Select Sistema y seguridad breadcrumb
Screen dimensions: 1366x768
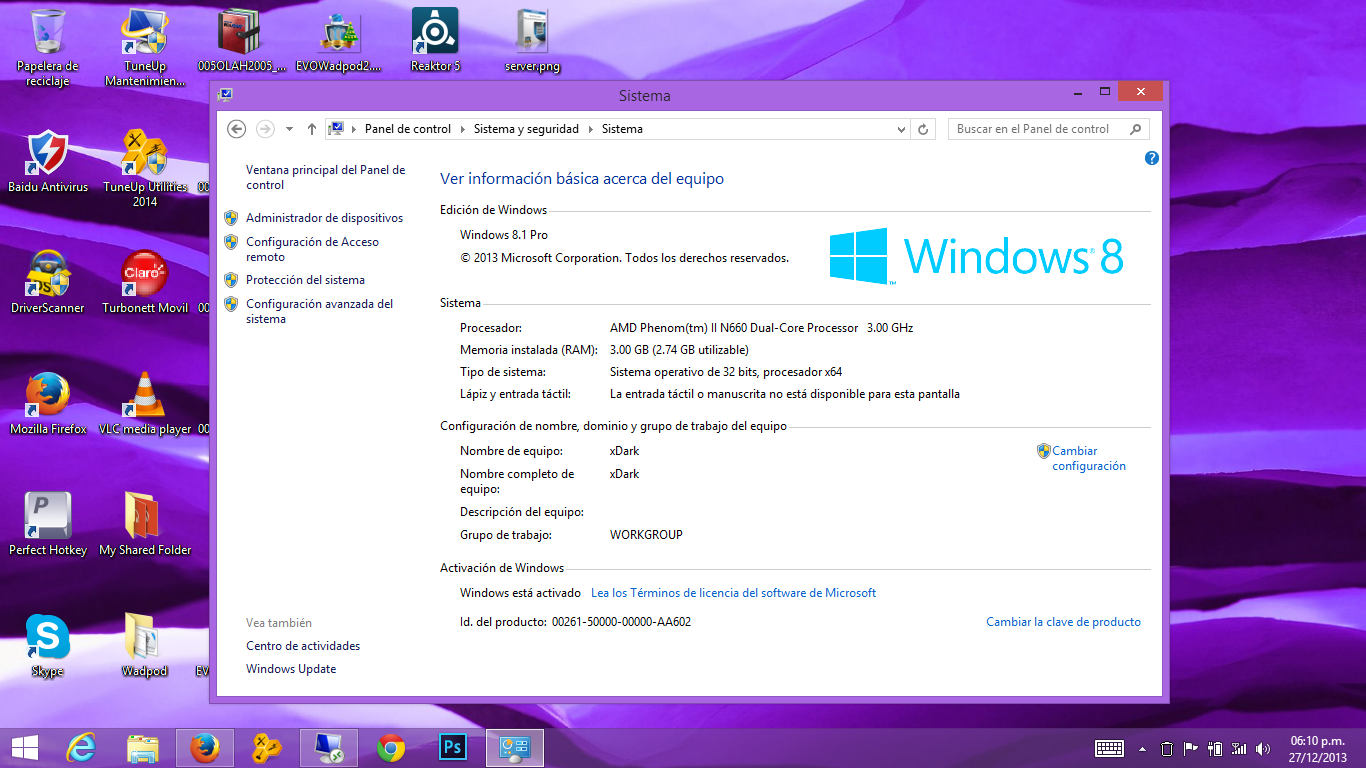pos(526,129)
